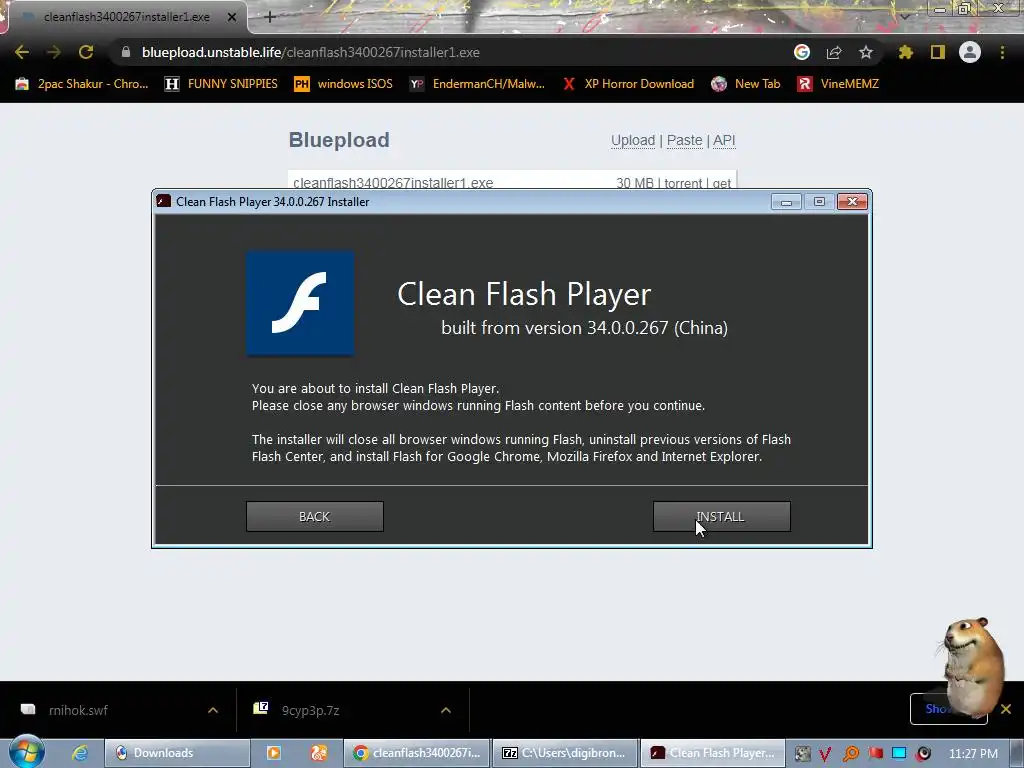Click the 11:27 PM clock
The width and height of the screenshot is (1024, 768).
click(x=973, y=754)
